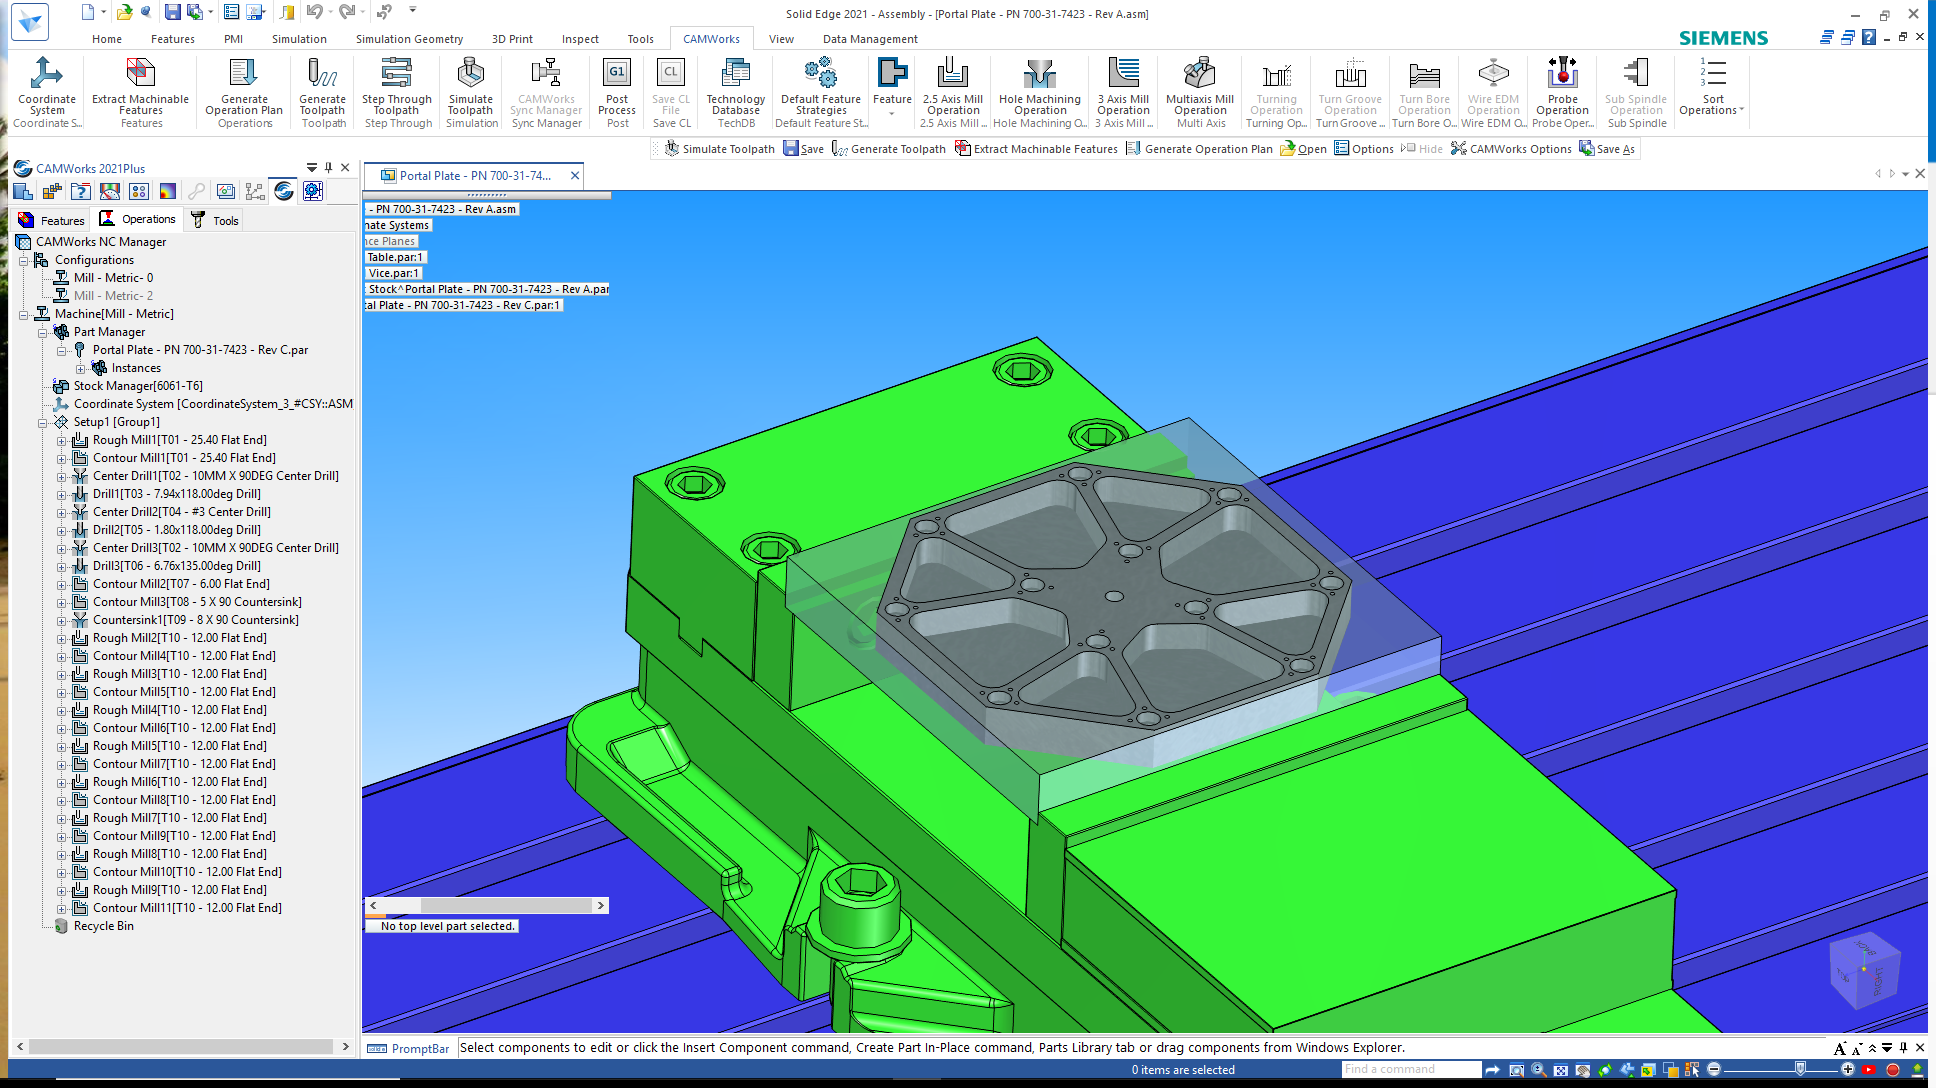Click the Zoom Area icon in status bar
The image size is (1936, 1088).
(1516, 1070)
